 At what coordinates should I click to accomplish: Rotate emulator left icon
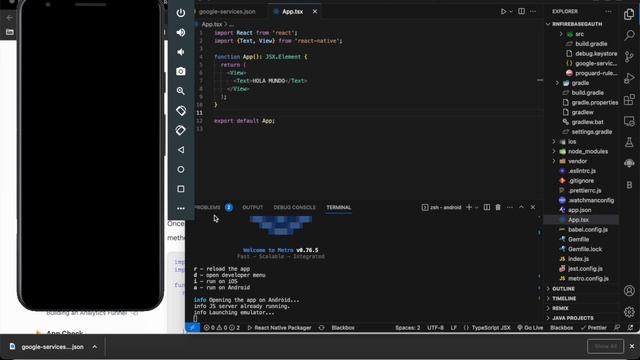pyautogui.click(x=180, y=111)
